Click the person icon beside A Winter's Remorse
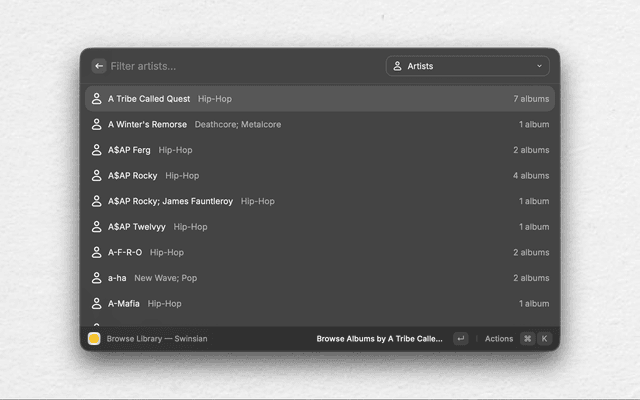 pyautogui.click(x=96, y=124)
